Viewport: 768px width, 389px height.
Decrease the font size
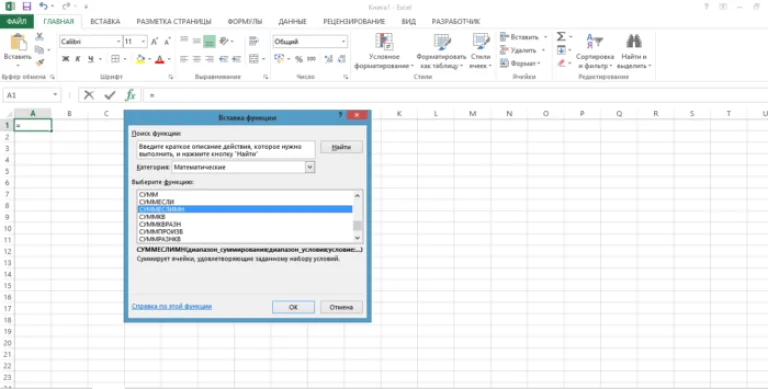pos(167,42)
